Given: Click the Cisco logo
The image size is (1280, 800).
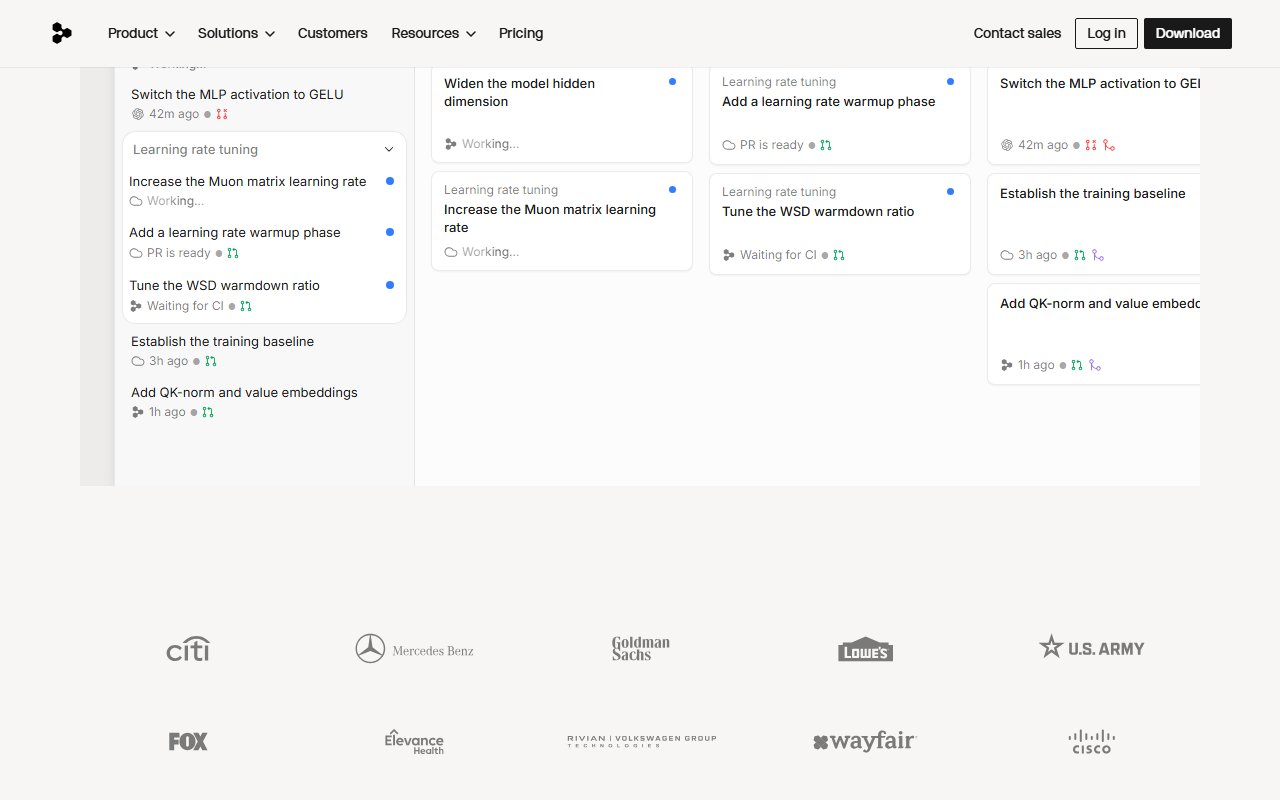Looking at the screenshot, I should coord(1091,742).
